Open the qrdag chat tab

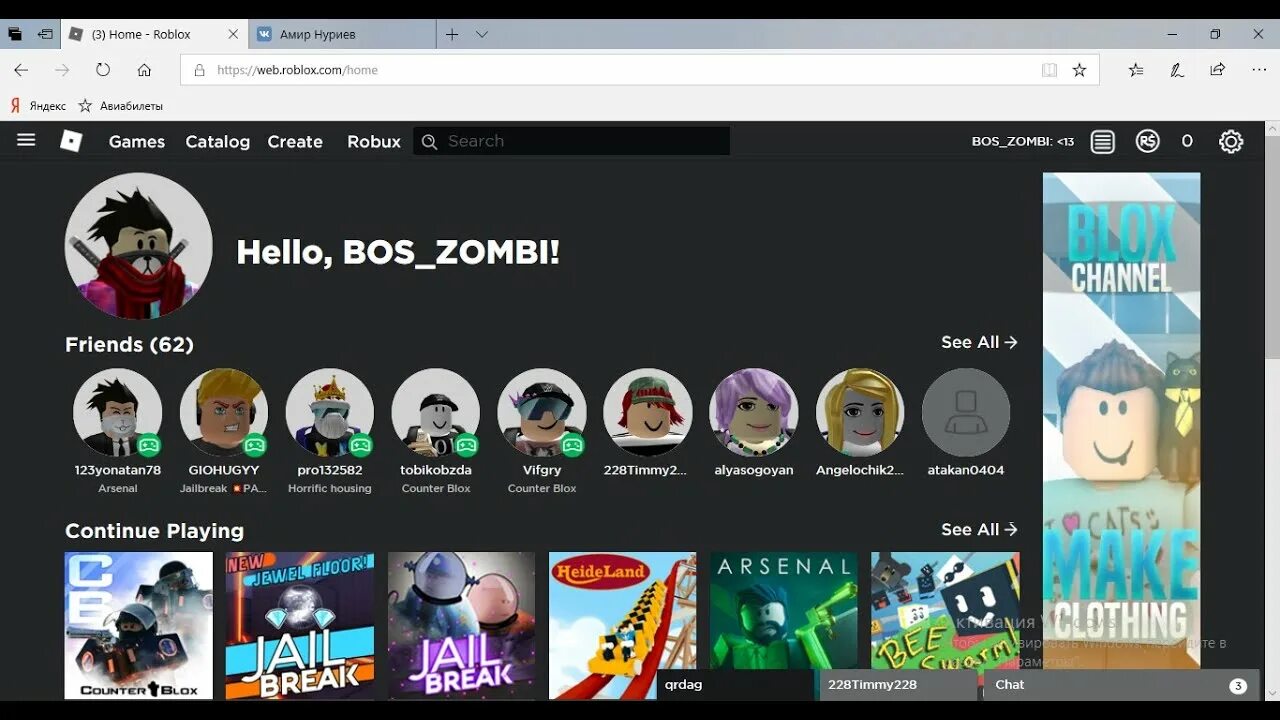point(735,685)
